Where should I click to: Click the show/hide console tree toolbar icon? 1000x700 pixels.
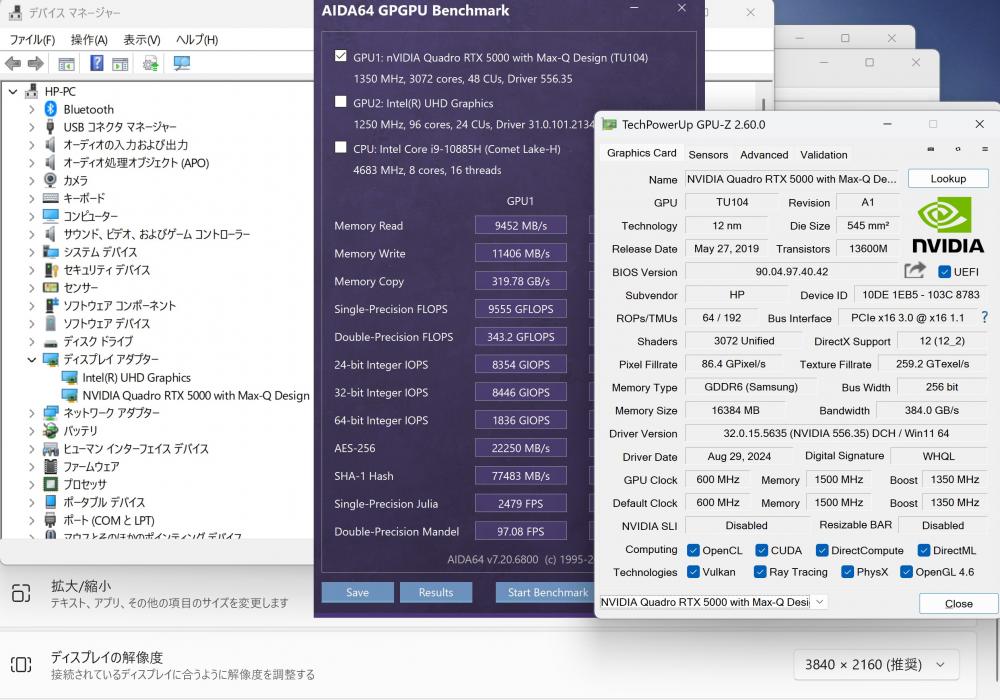[x=66, y=64]
